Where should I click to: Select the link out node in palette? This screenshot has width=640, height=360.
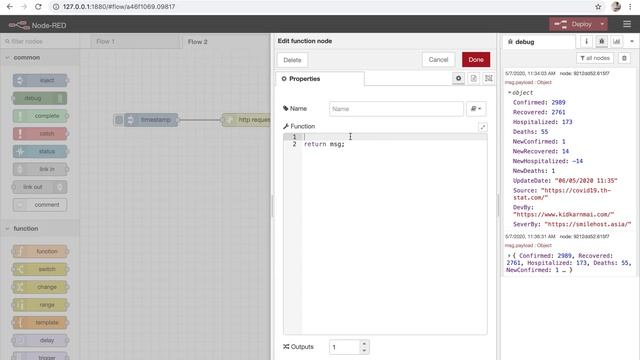click(40, 187)
